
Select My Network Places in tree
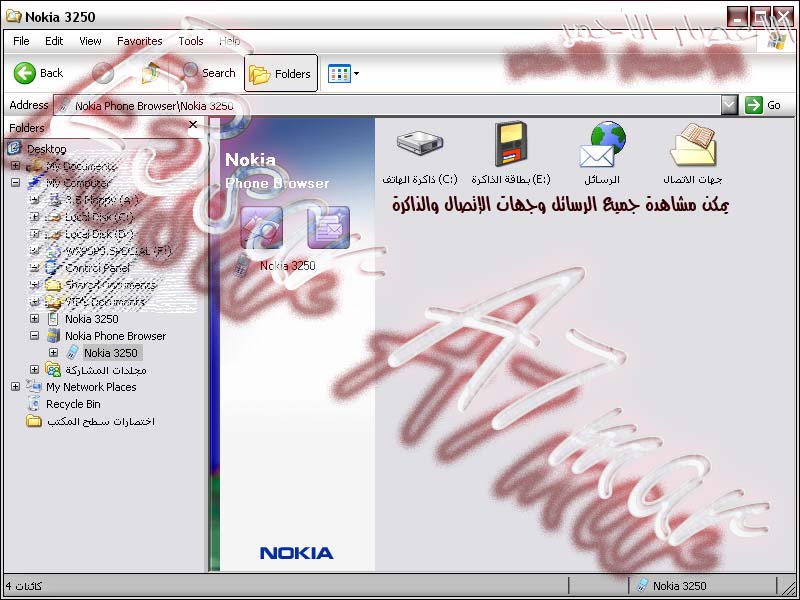pos(91,387)
